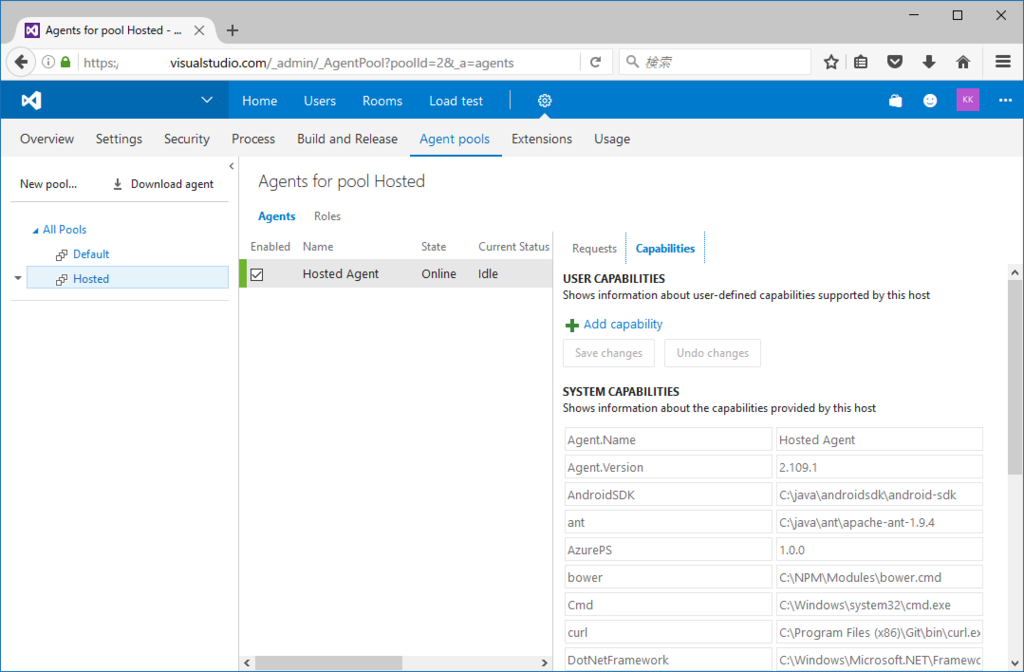Click the Cmd capability value field
1024x672 pixels.
point(879,605)
